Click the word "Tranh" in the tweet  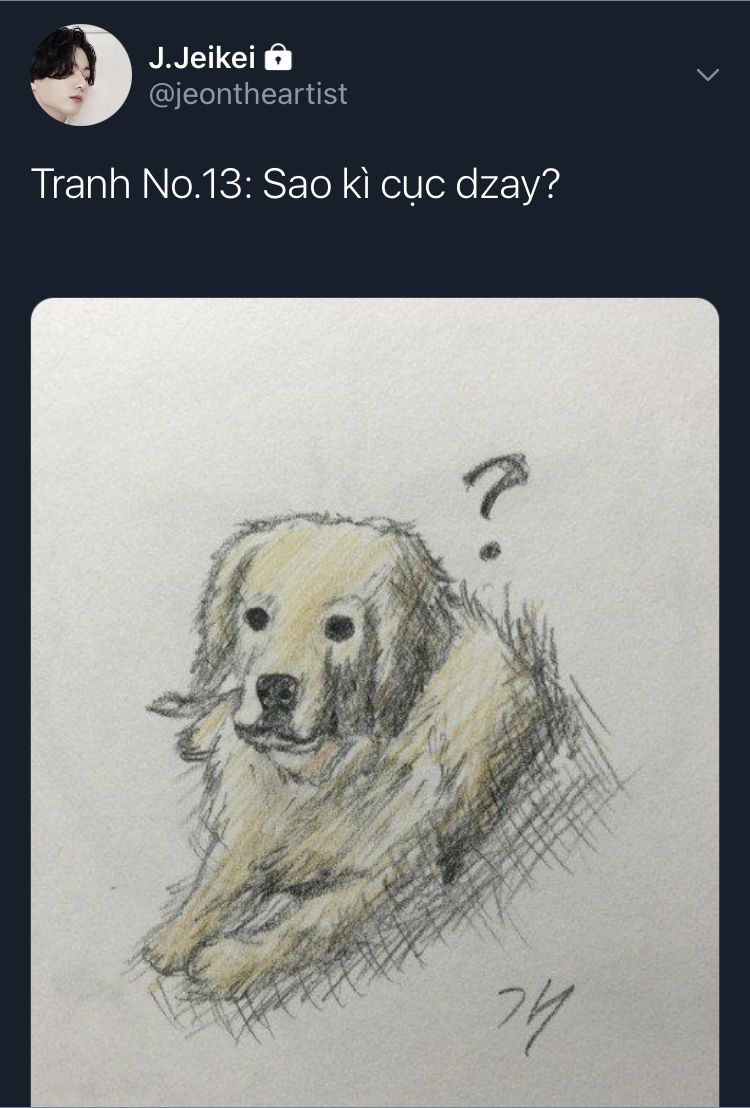(81, 185)
